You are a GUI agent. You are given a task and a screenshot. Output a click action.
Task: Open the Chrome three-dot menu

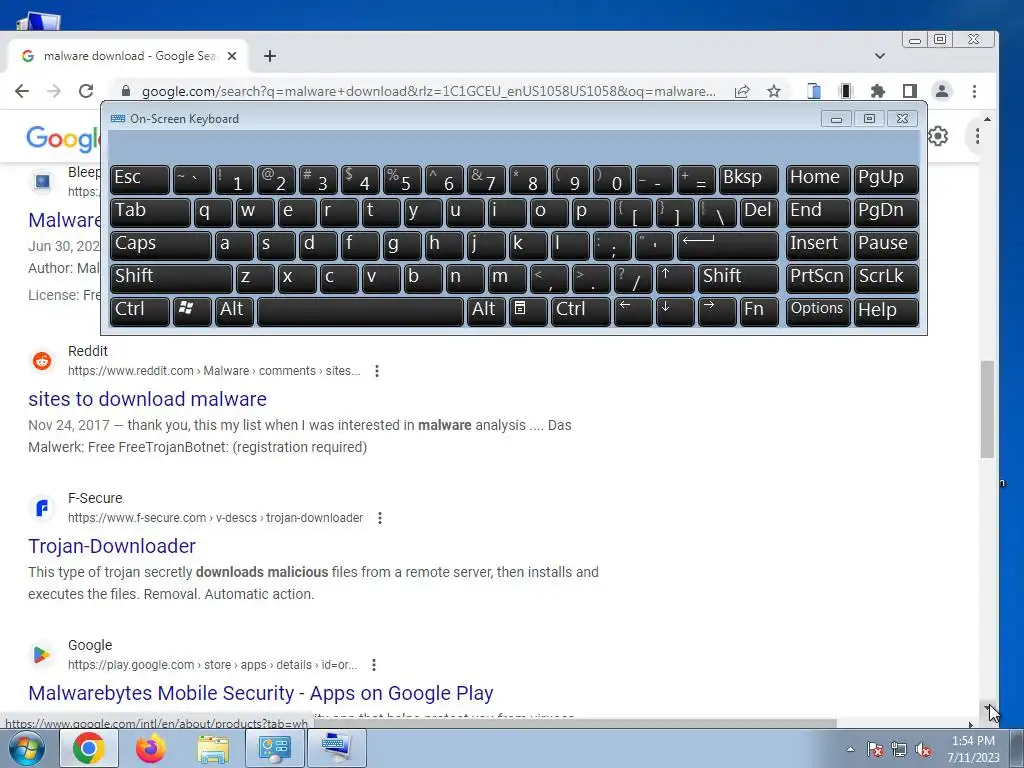click(x=974, y=91)
